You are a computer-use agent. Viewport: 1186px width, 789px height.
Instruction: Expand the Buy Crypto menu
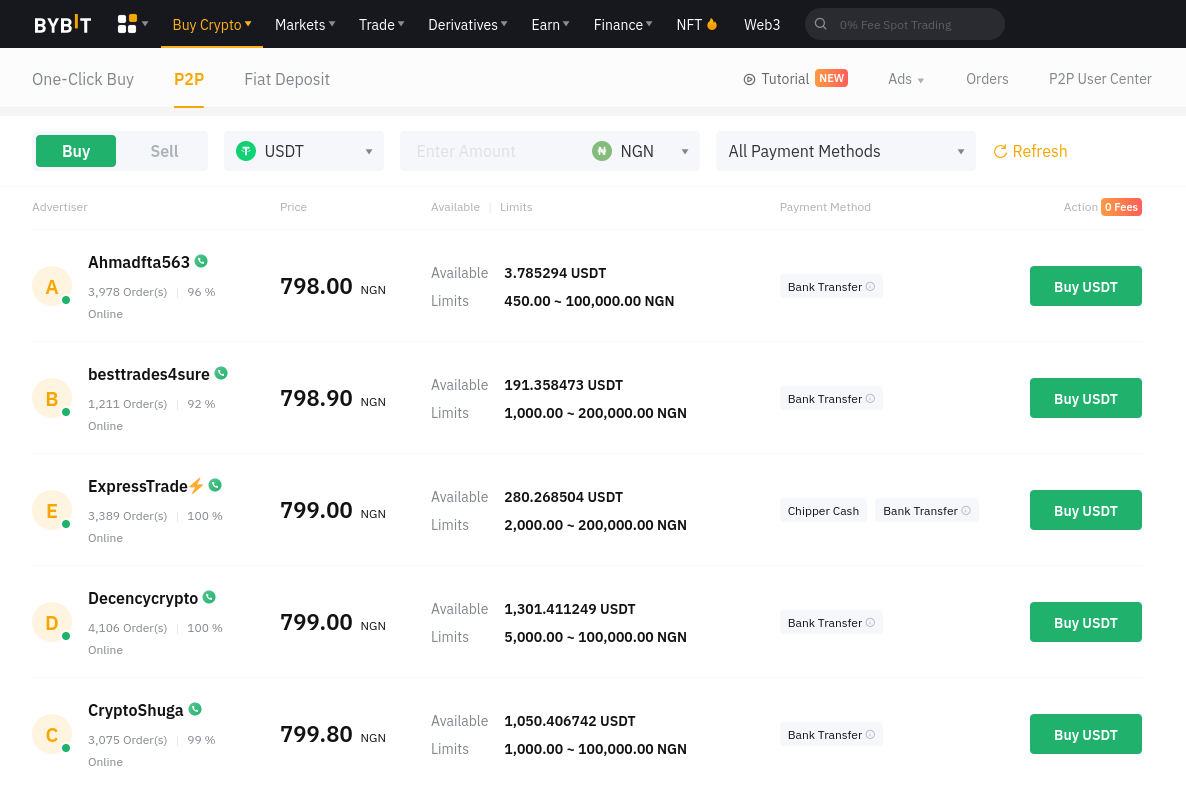pos(212,25)
